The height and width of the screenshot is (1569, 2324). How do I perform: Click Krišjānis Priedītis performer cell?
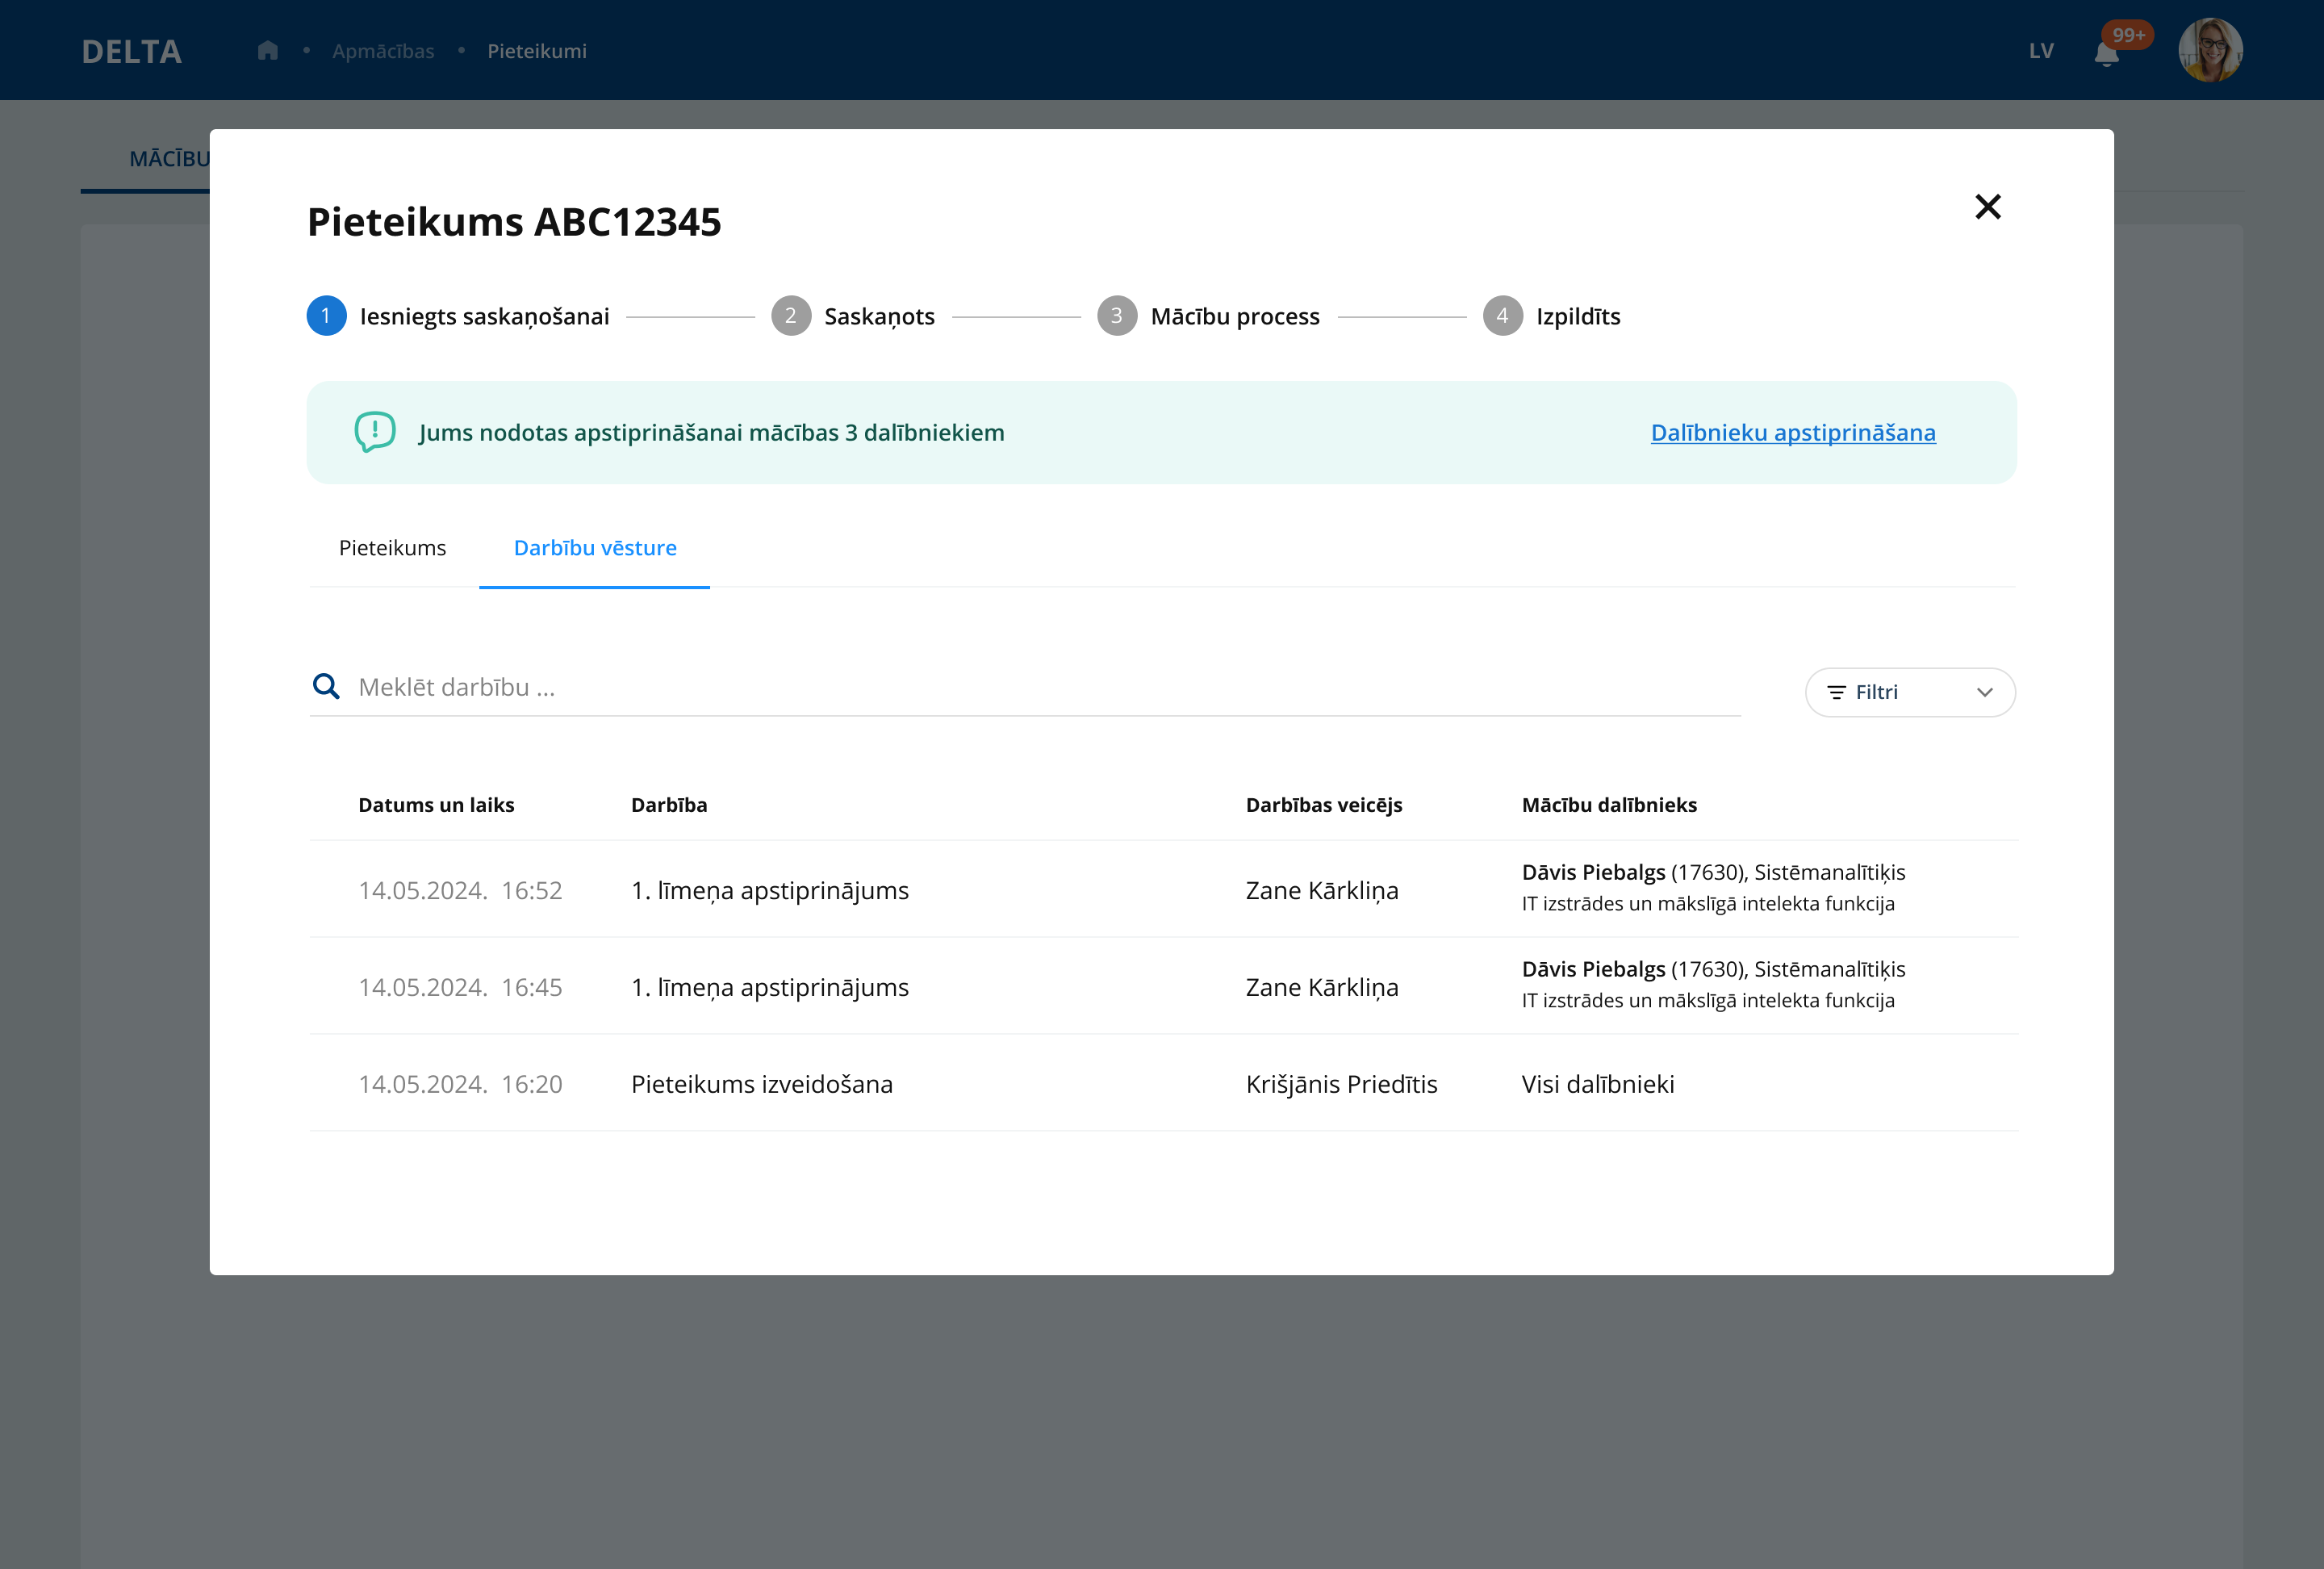click(1342, 1084)
